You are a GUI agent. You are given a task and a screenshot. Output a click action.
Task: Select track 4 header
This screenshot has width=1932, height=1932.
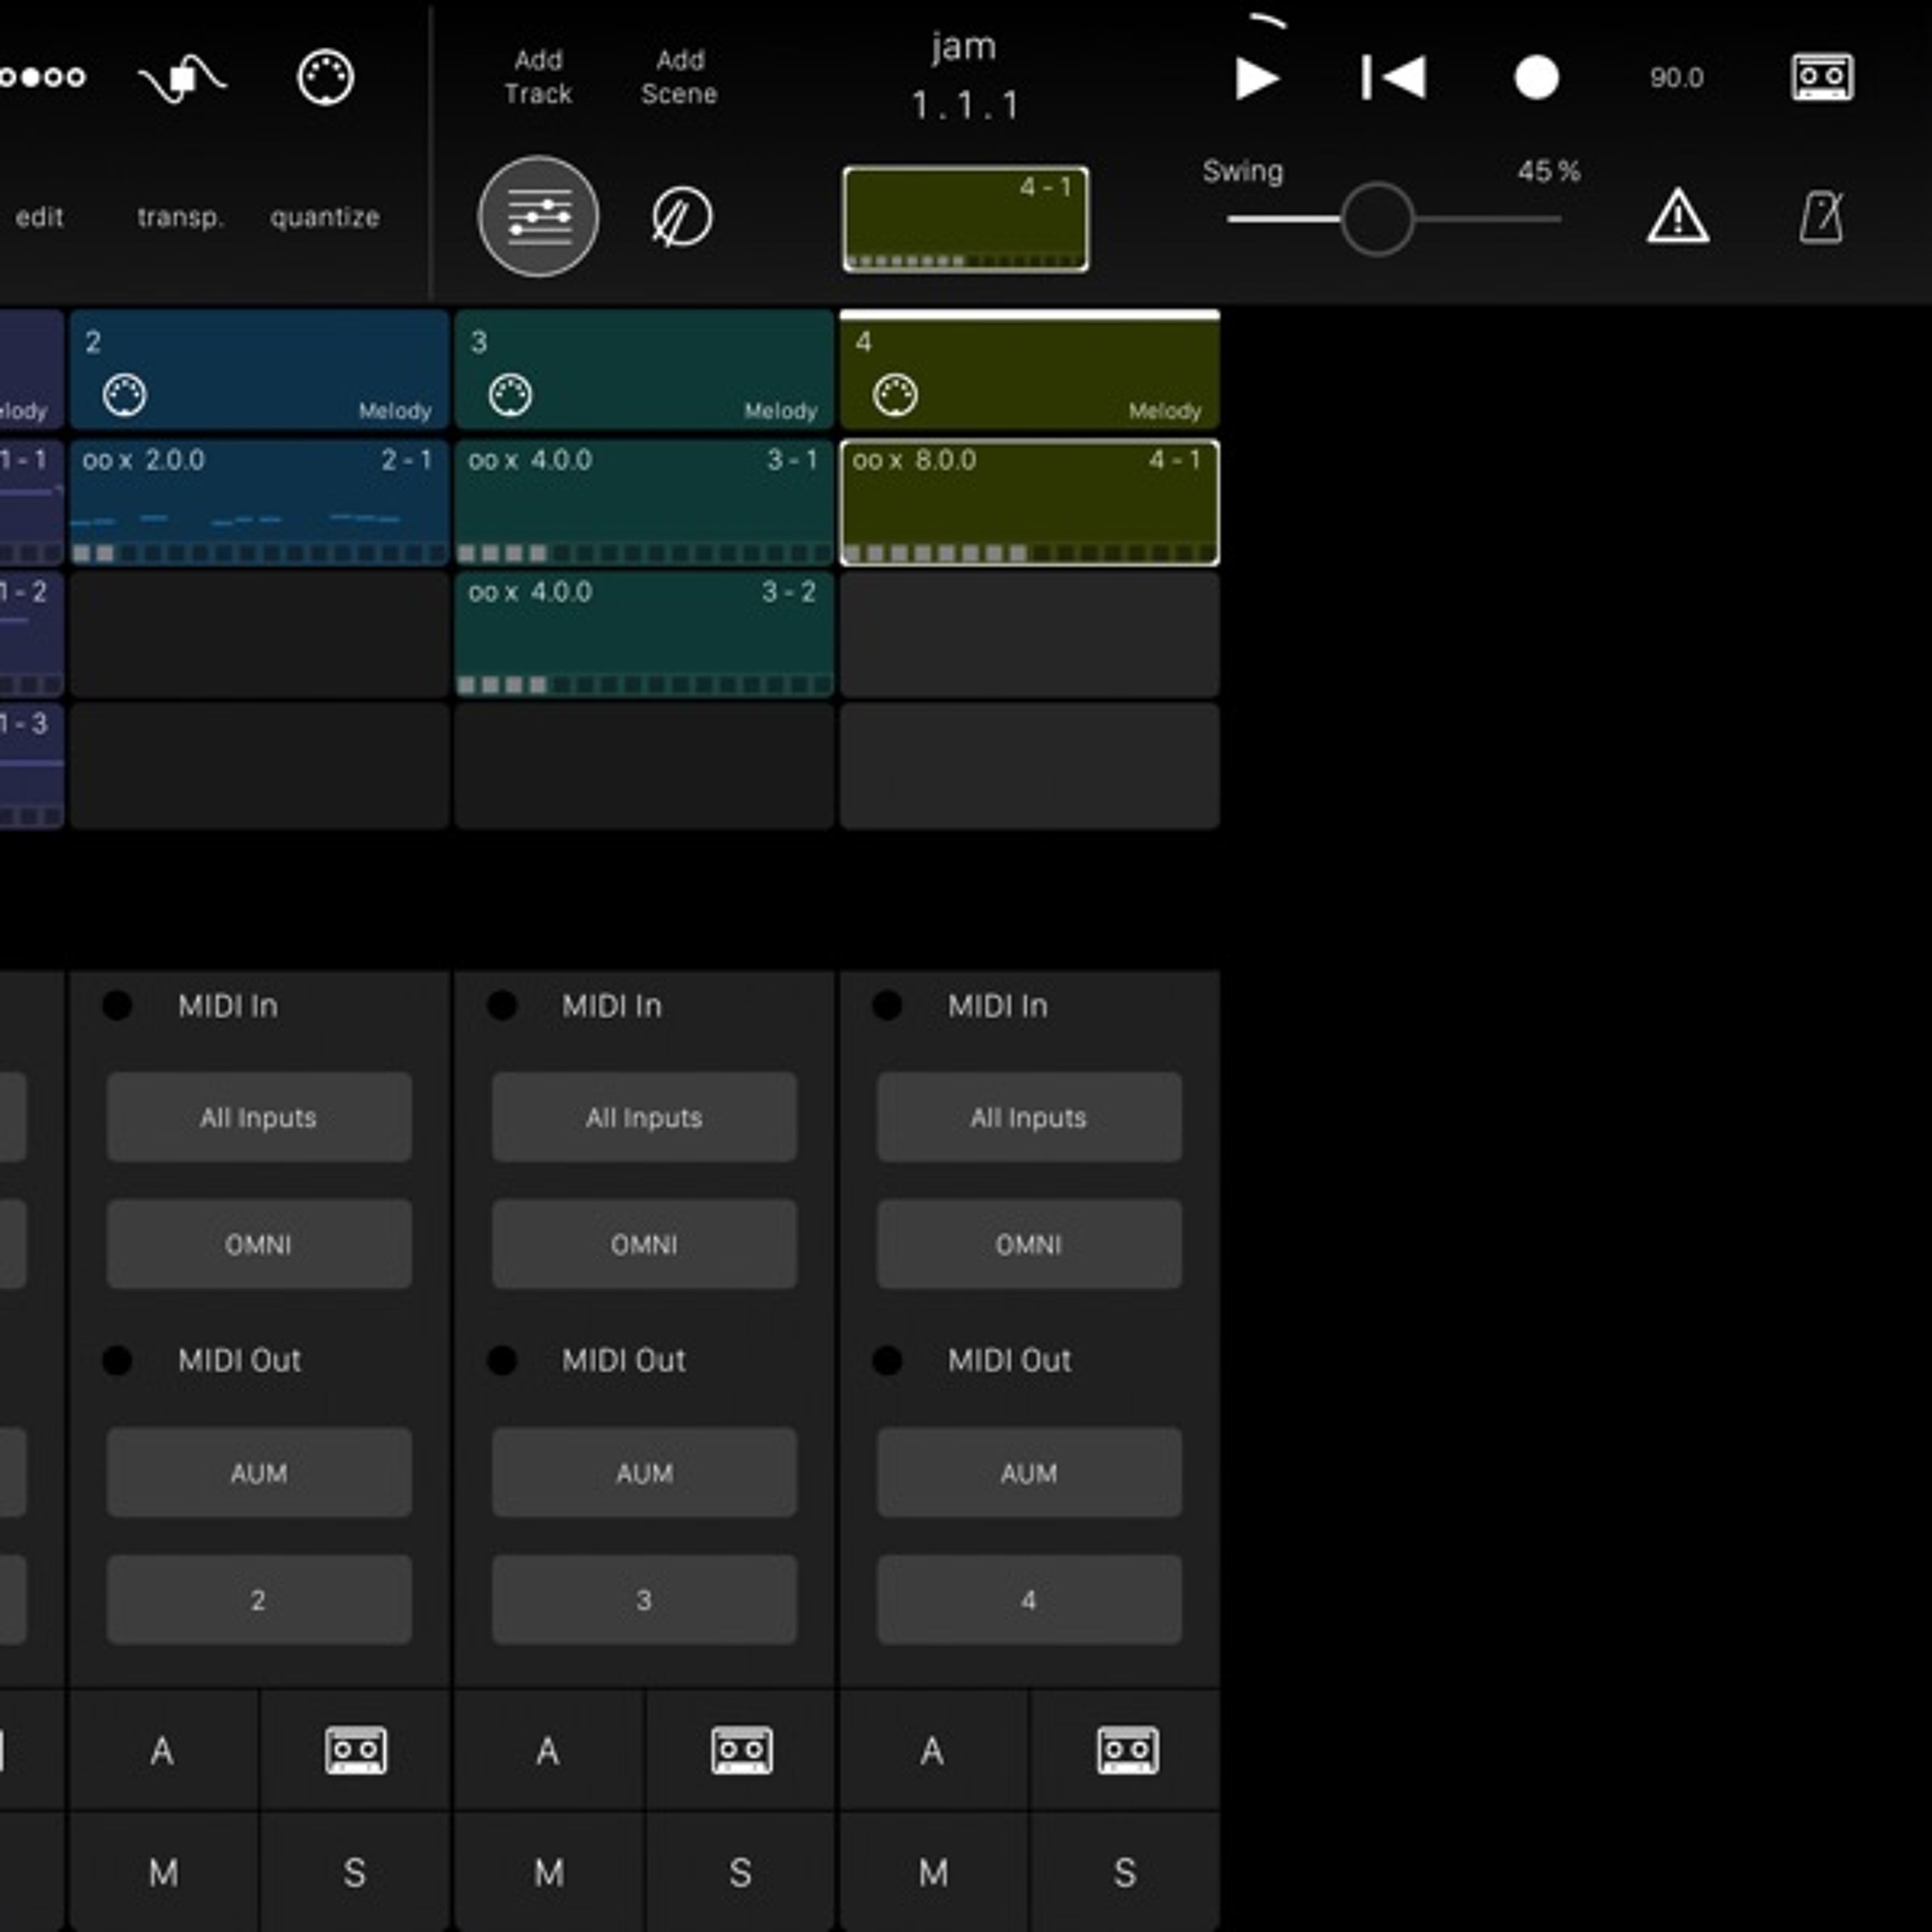tap(1029, 370)
